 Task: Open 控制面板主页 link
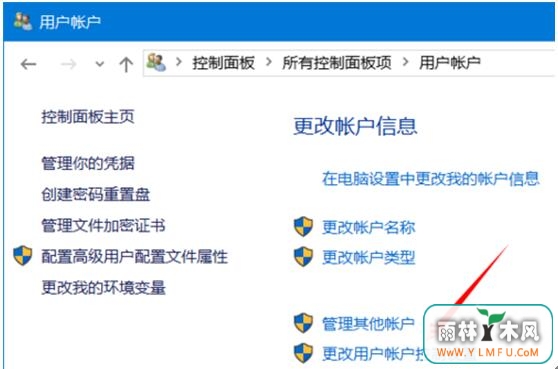(88, 117)
